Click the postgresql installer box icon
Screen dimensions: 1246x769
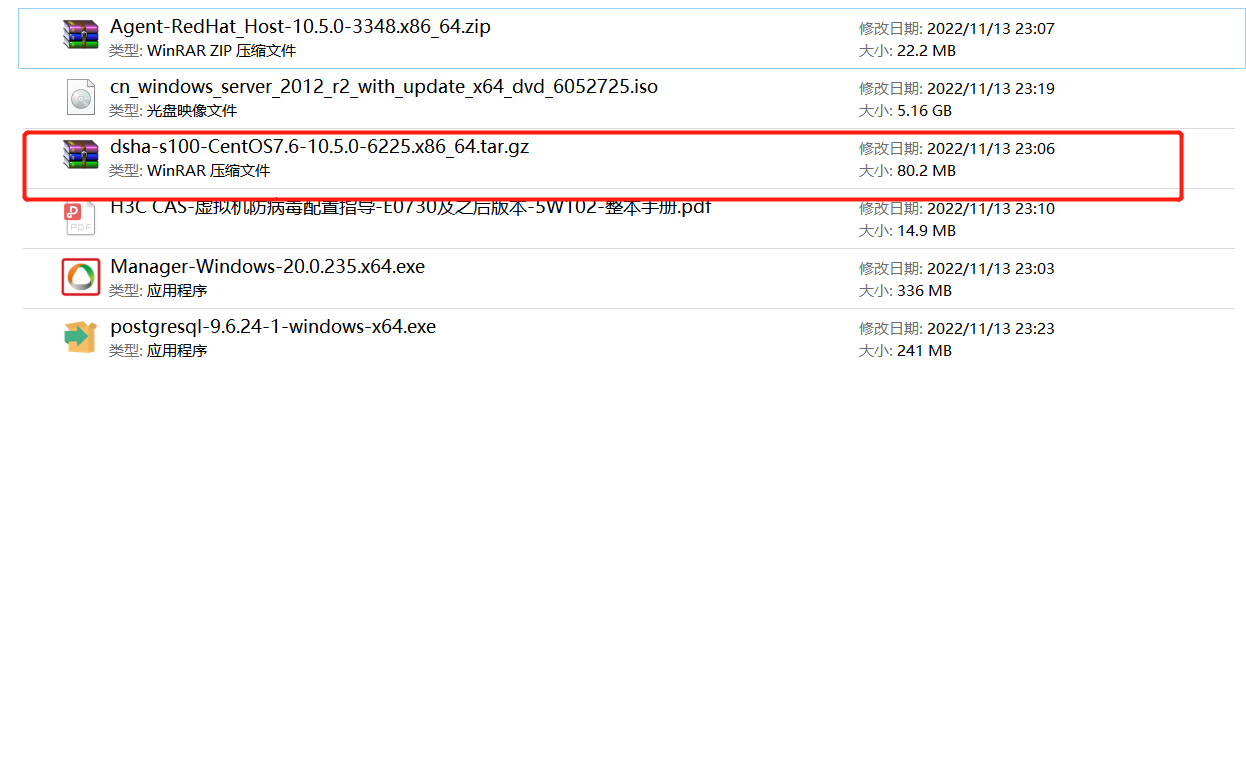81,336
